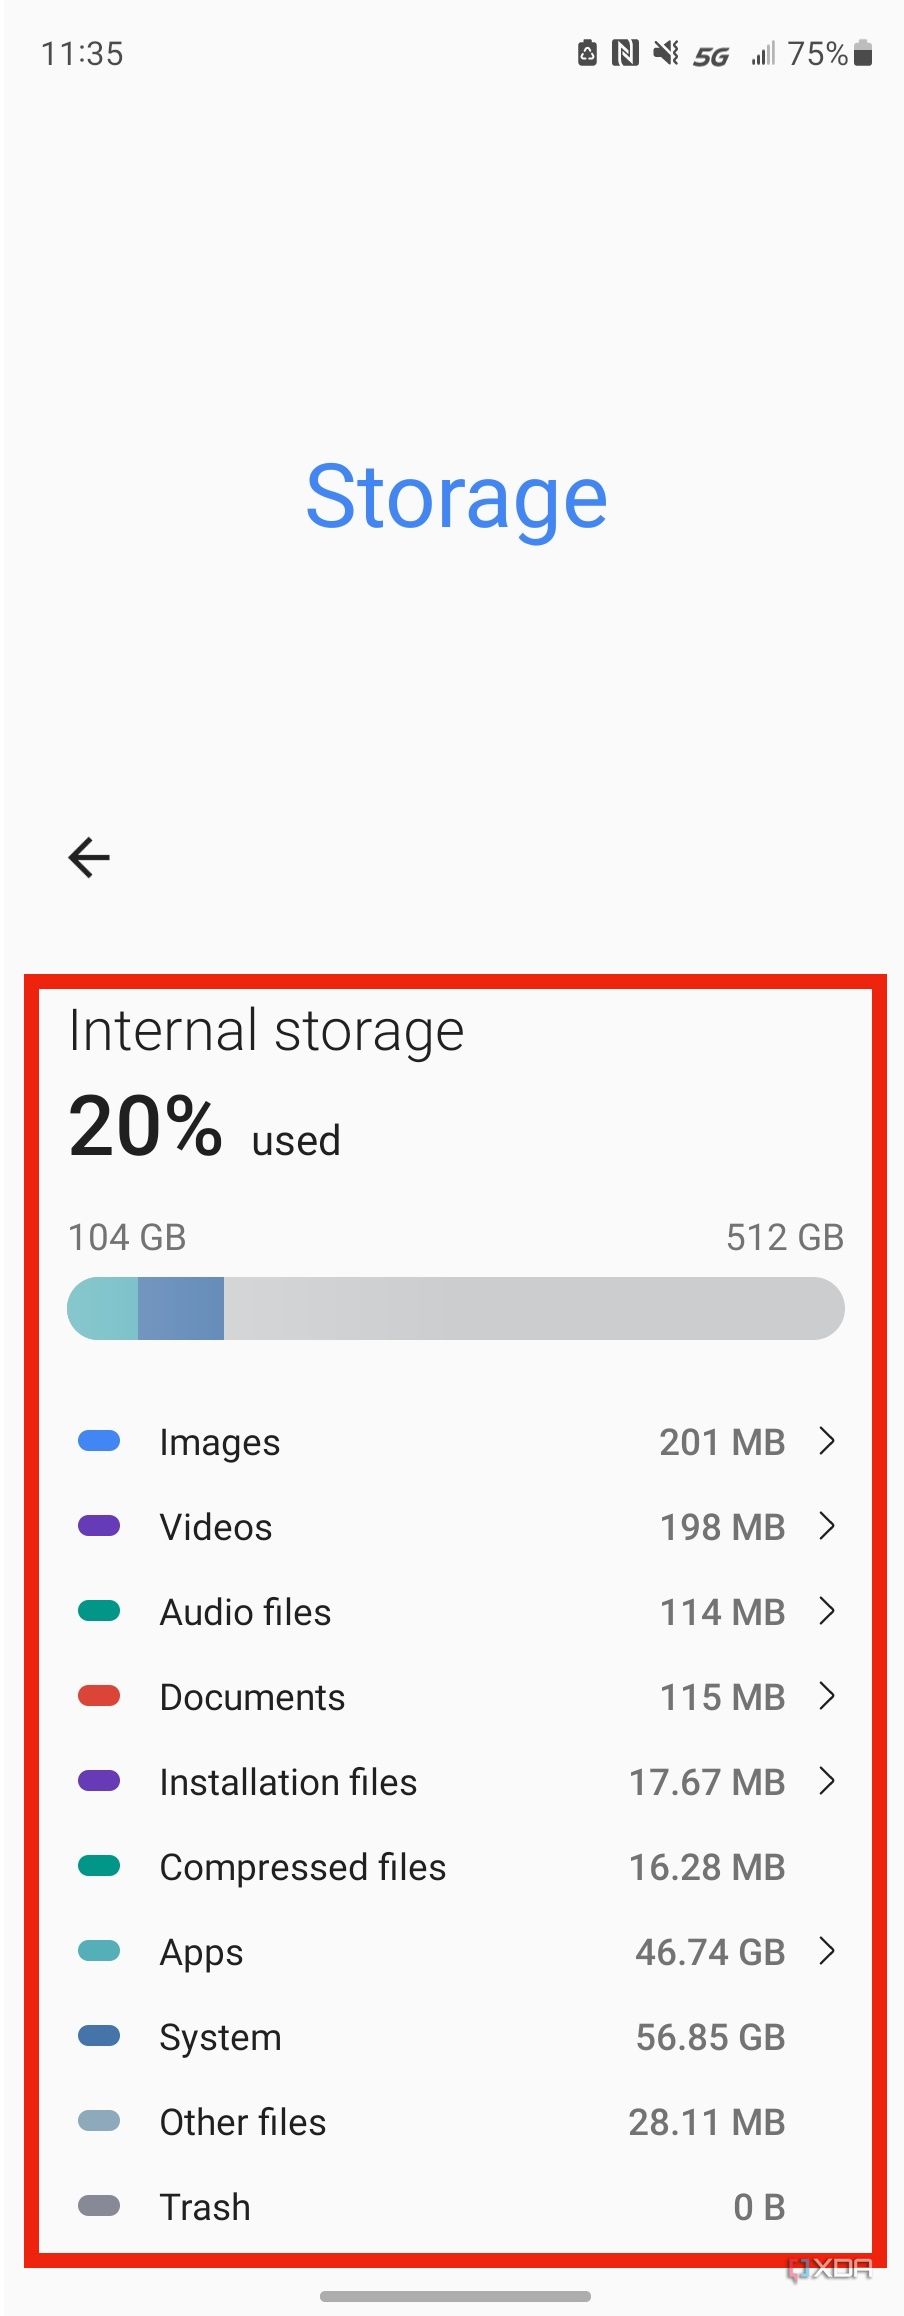Tap the back arrow to go back

coord(88,857)
